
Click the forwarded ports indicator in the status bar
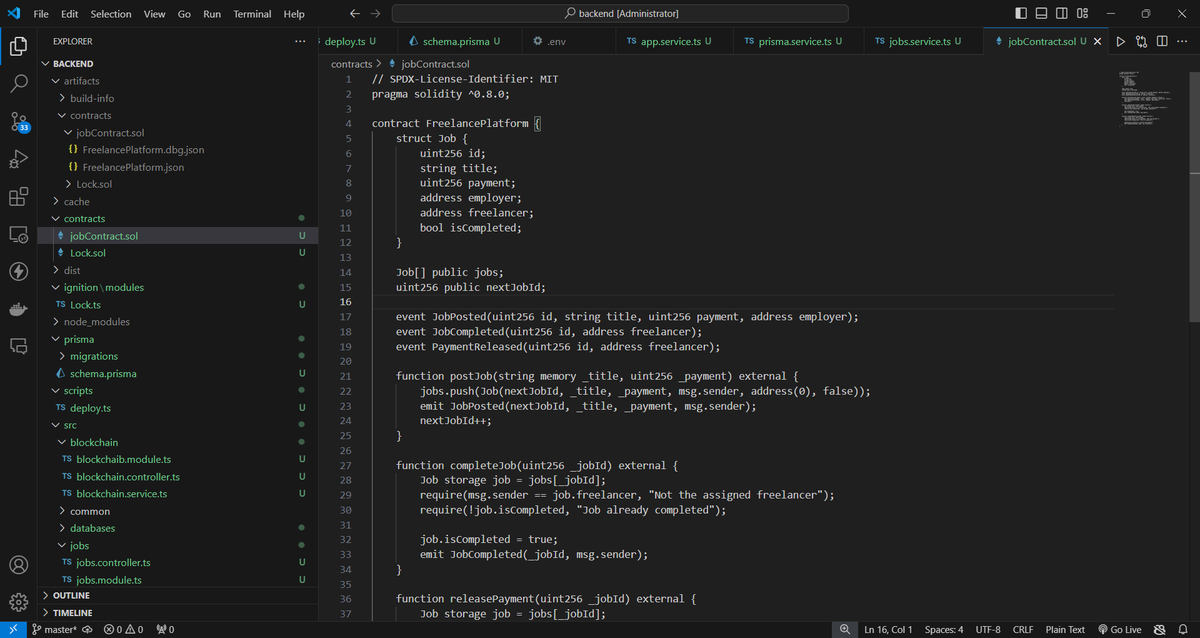pos(166,629)
